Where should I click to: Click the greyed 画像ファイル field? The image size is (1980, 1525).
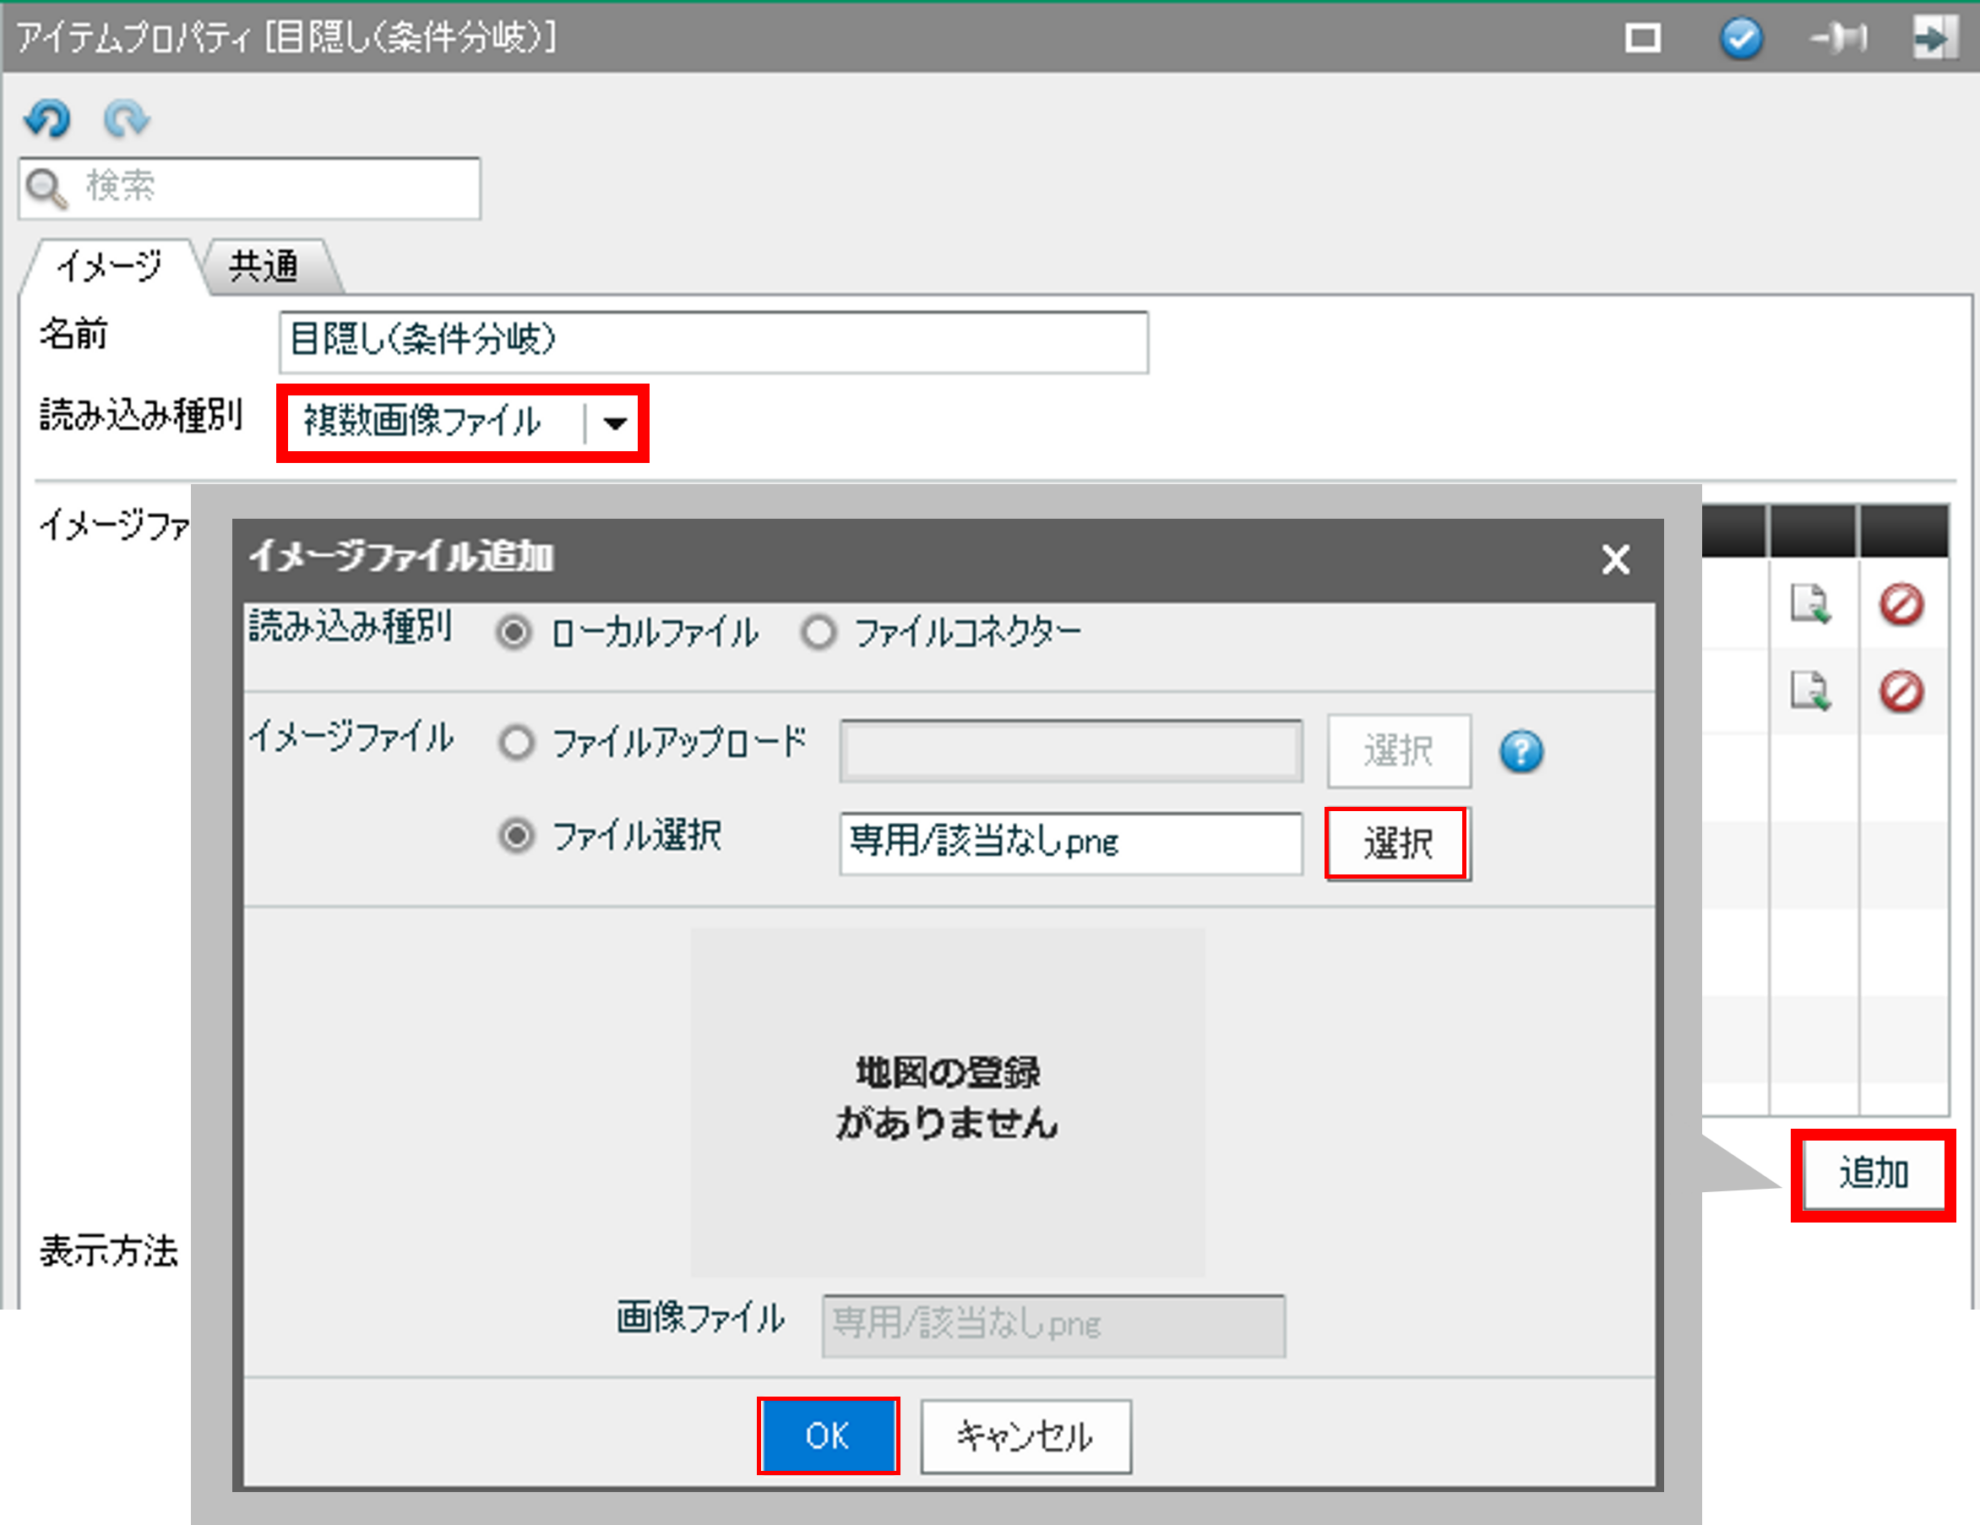pos(1054,1326)
